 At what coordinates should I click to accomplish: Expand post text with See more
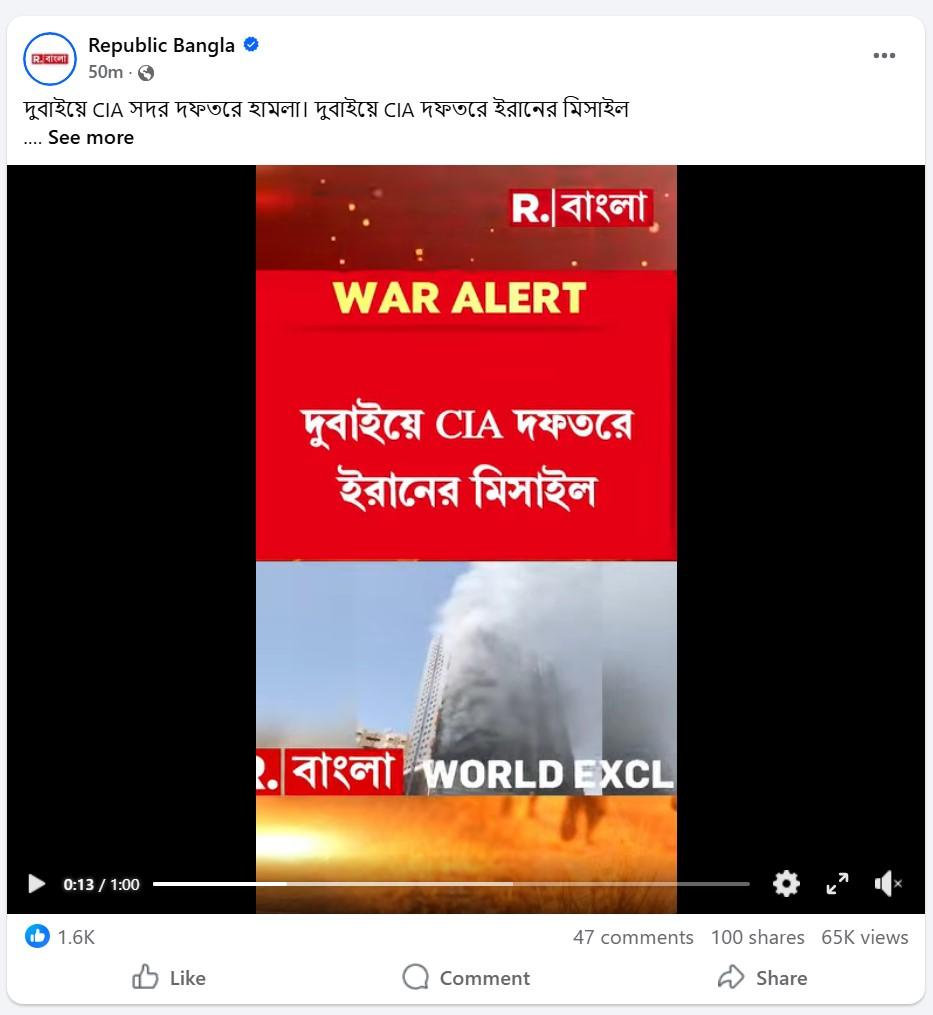coord(91,137)
